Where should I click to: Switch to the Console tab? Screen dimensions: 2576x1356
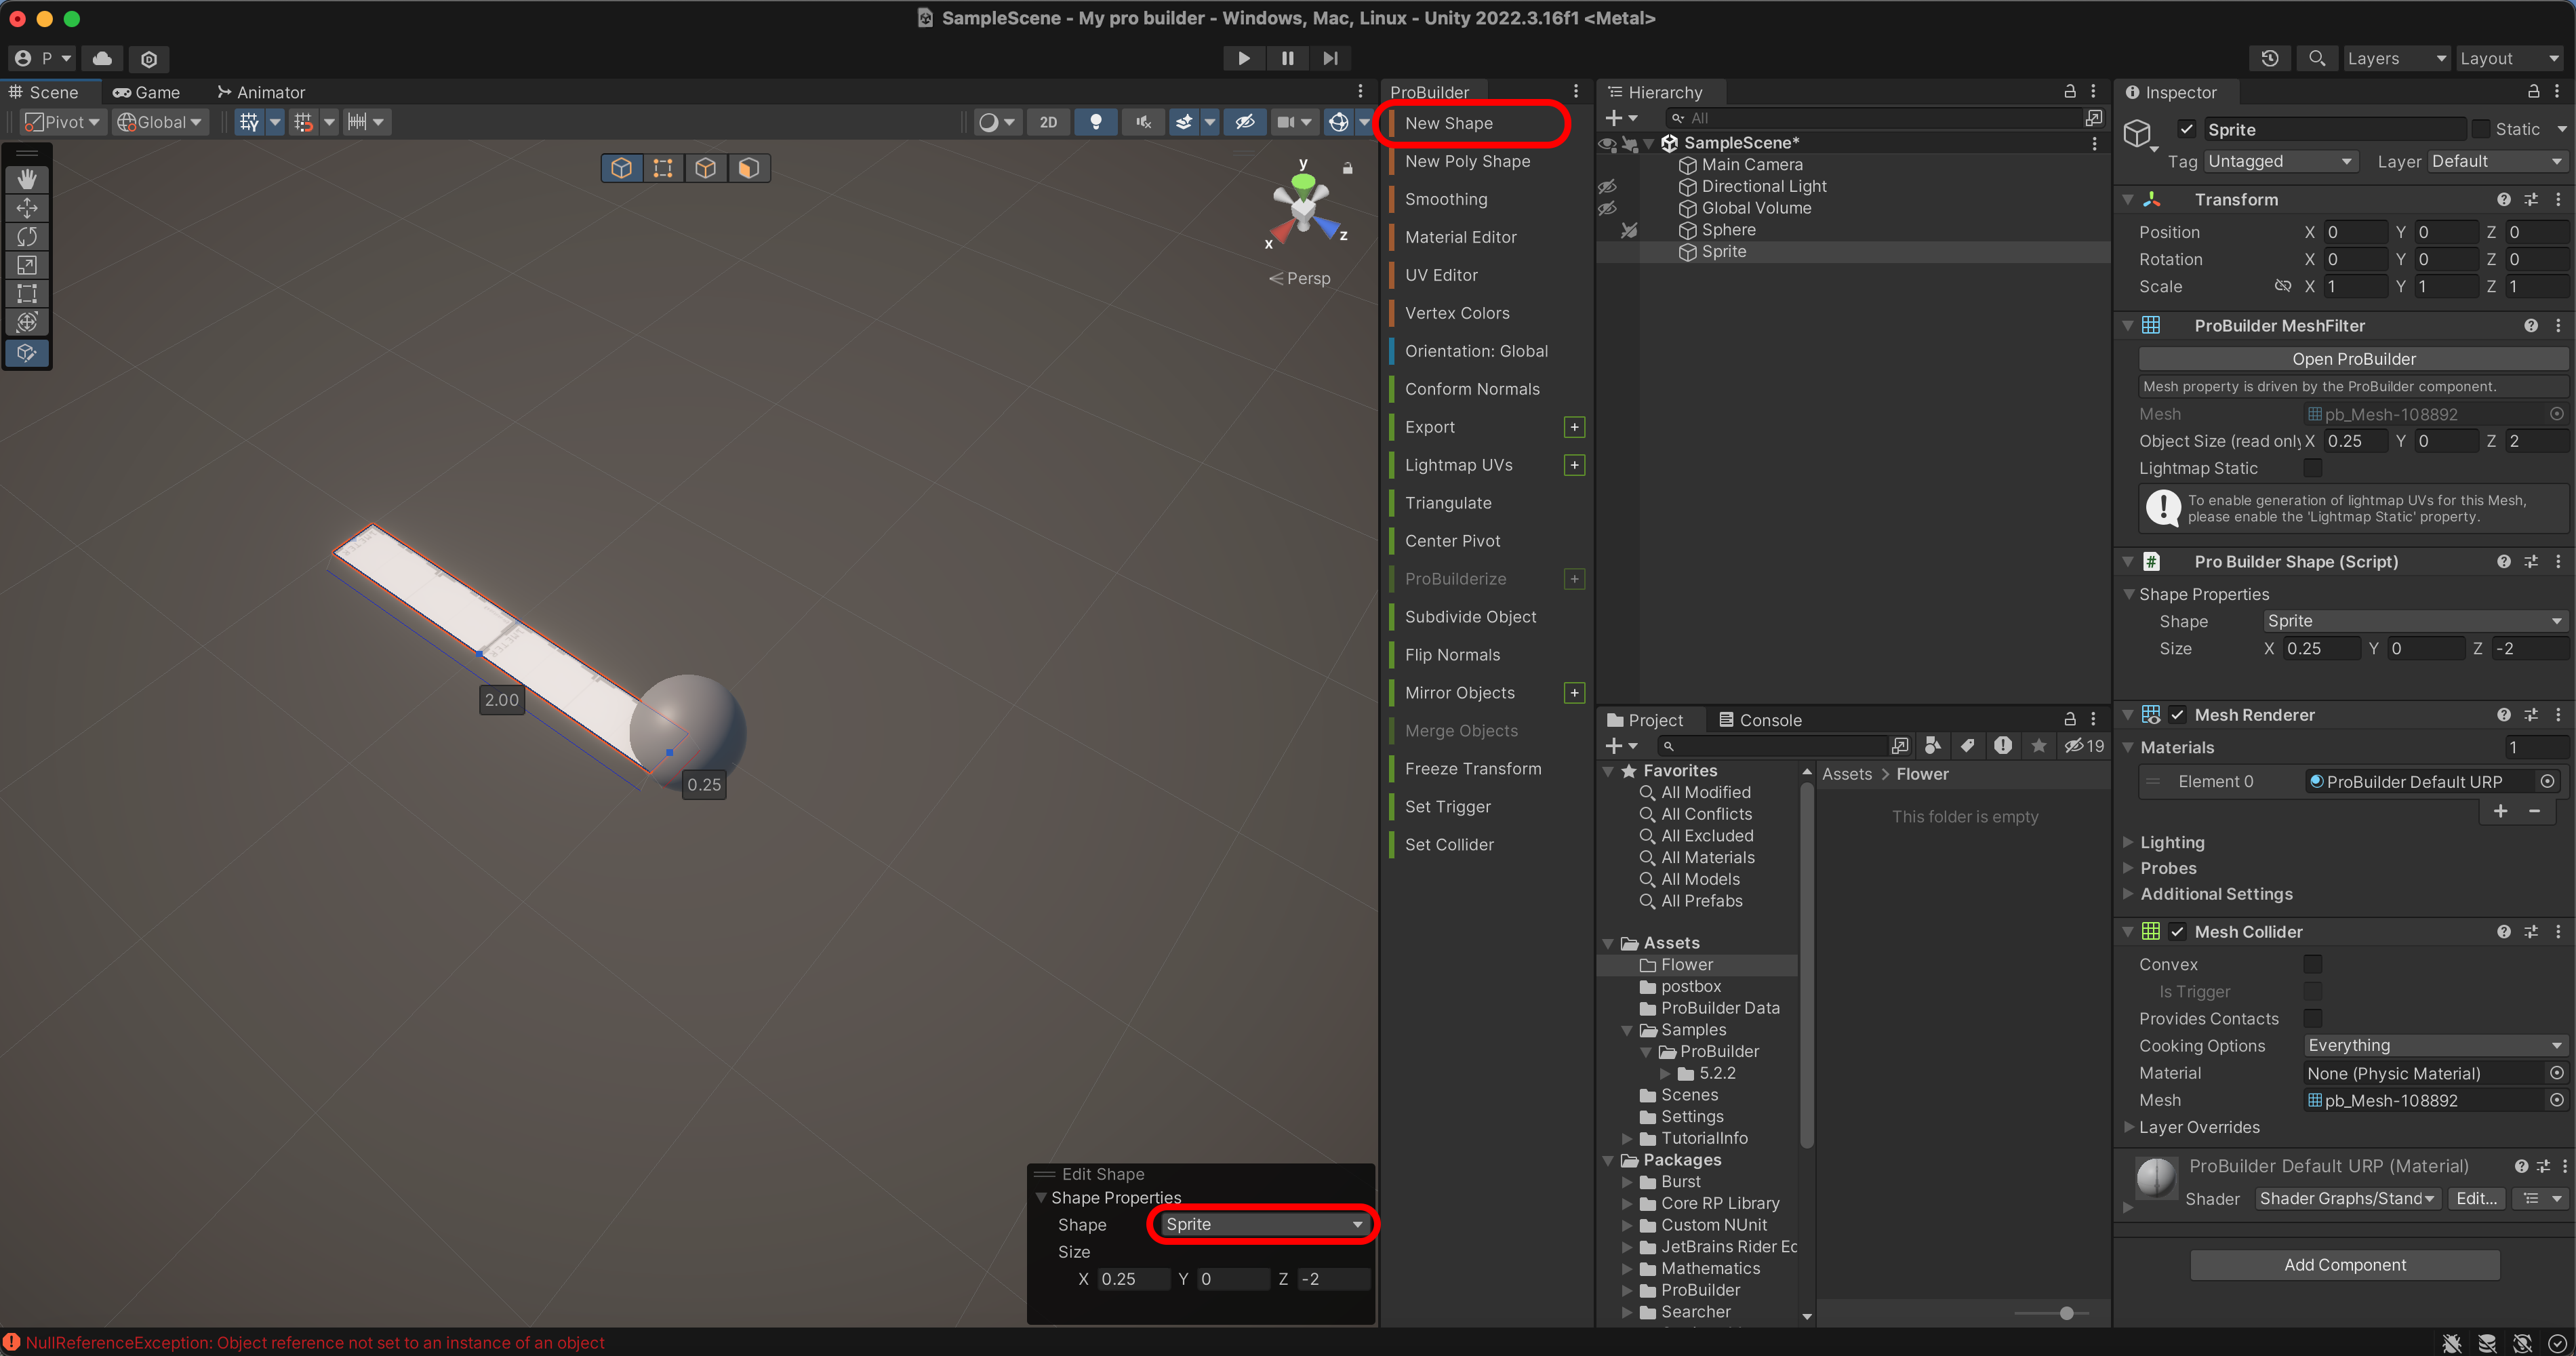(1759, 720)
